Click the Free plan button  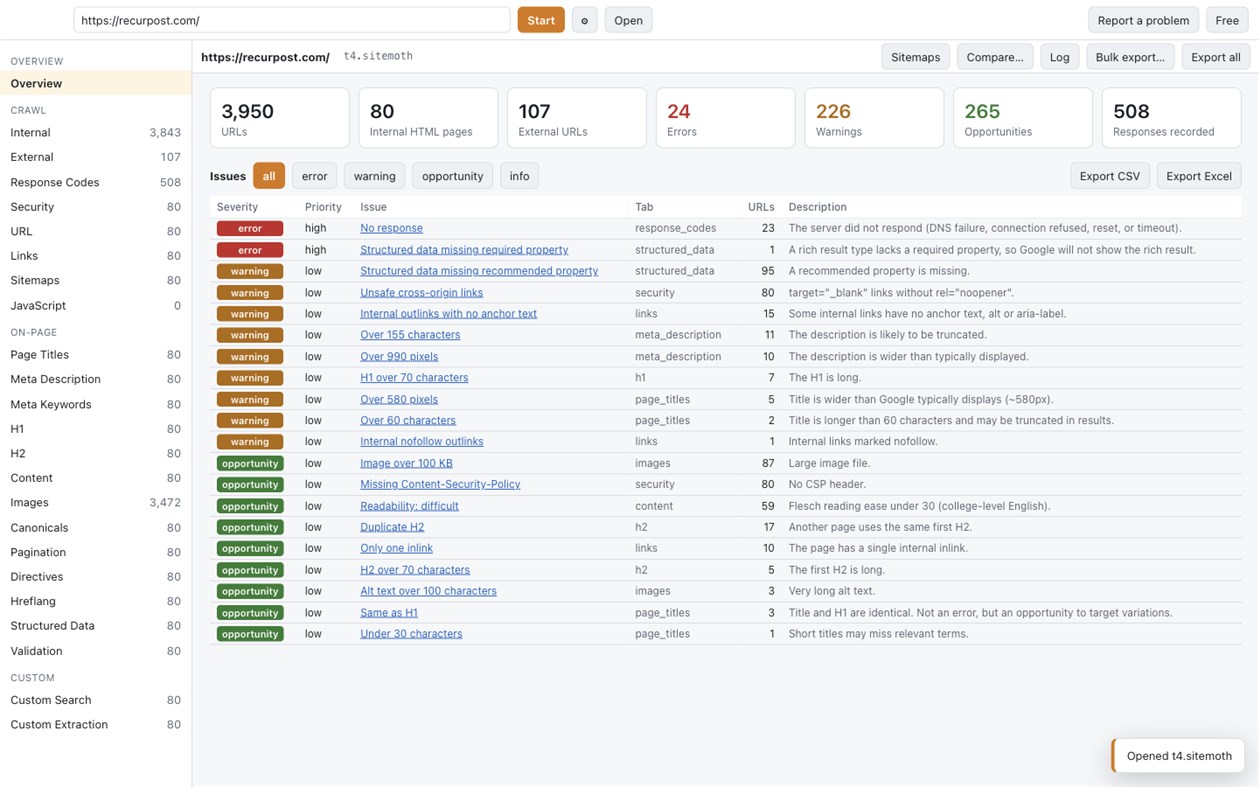coord(1227,20)
